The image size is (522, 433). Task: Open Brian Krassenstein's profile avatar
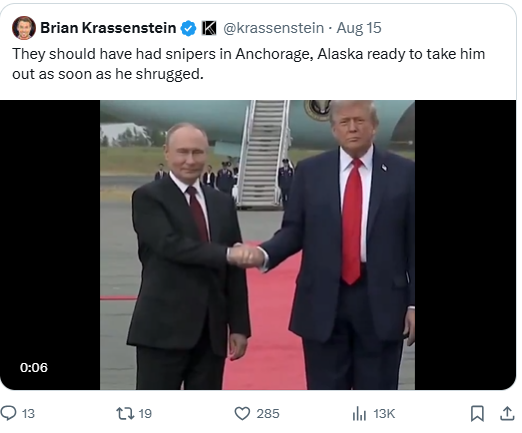pos(24,28)
